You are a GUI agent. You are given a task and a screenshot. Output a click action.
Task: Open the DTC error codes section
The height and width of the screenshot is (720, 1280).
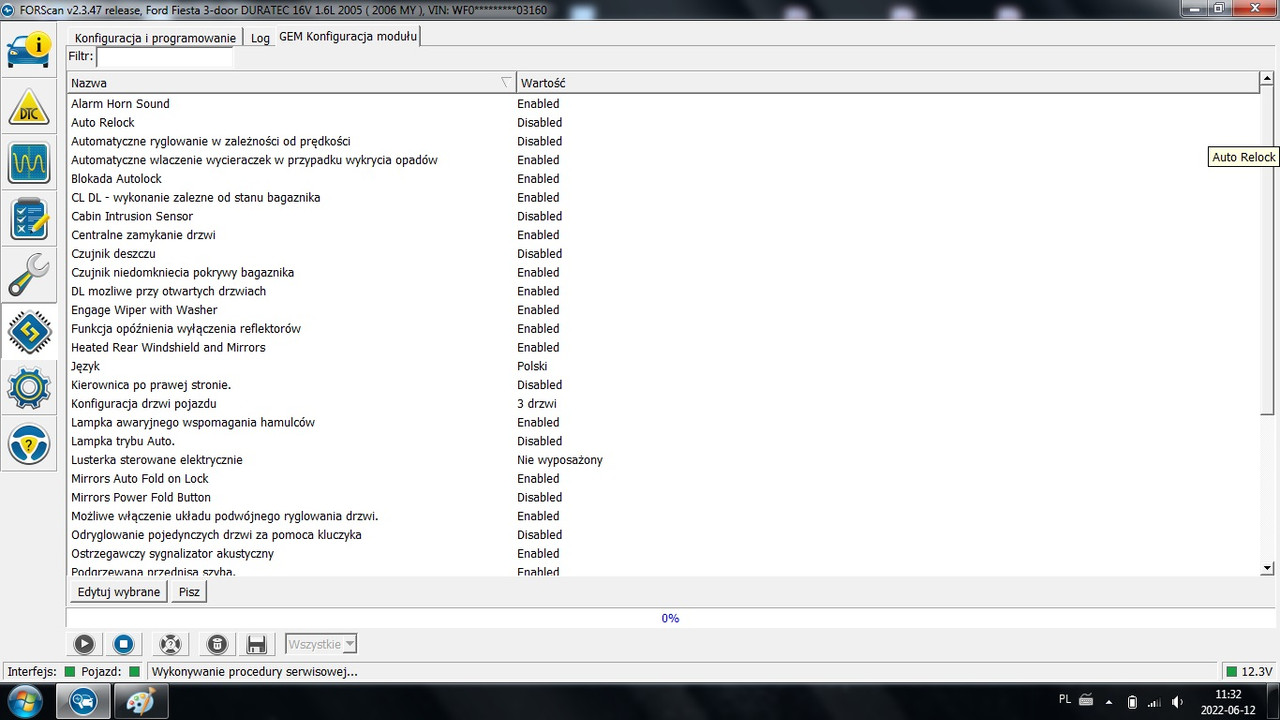coord(29,105)
